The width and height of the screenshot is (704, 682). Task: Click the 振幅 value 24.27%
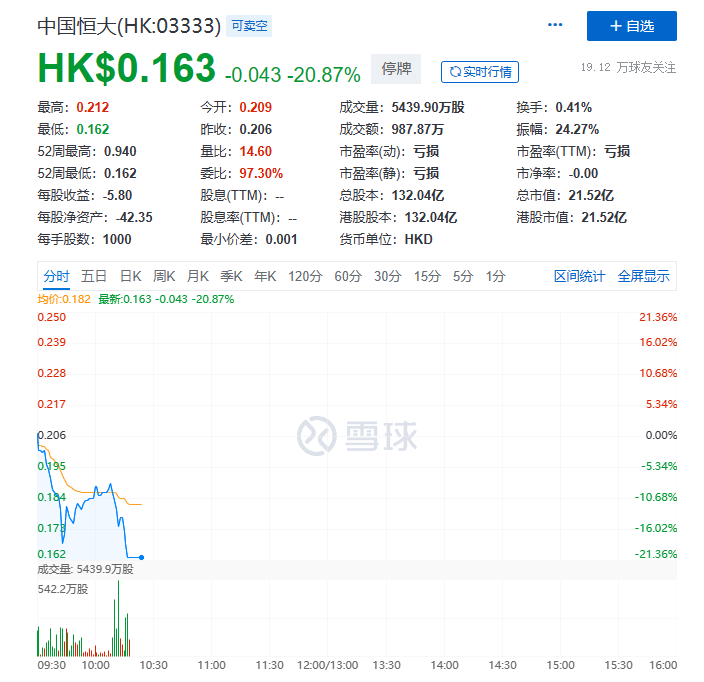(x=577, y=129)
